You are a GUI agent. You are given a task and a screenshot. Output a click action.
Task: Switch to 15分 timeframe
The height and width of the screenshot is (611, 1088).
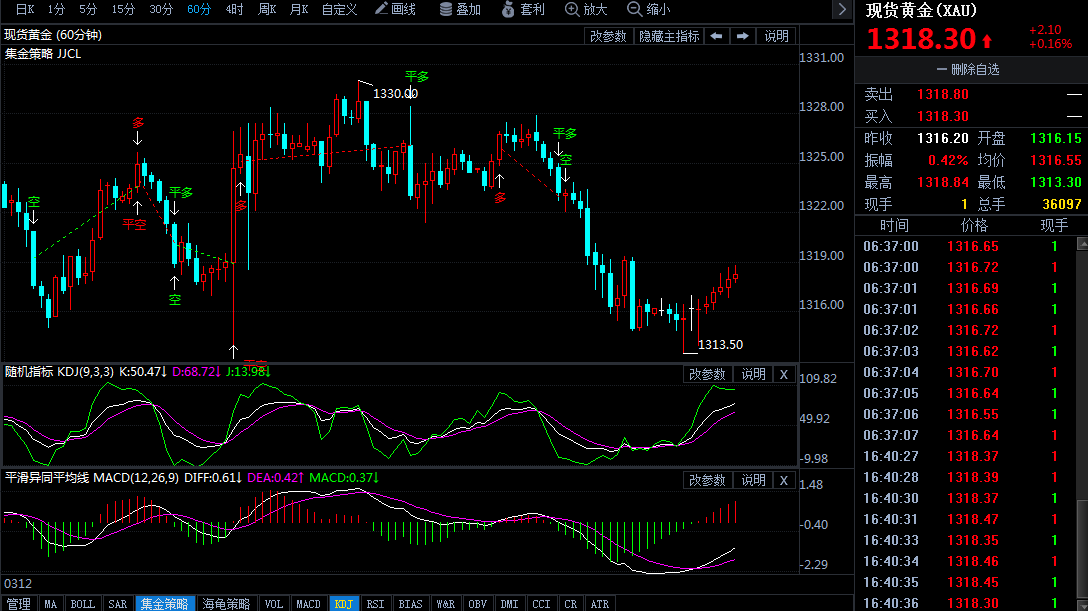(x=124, y=9)
